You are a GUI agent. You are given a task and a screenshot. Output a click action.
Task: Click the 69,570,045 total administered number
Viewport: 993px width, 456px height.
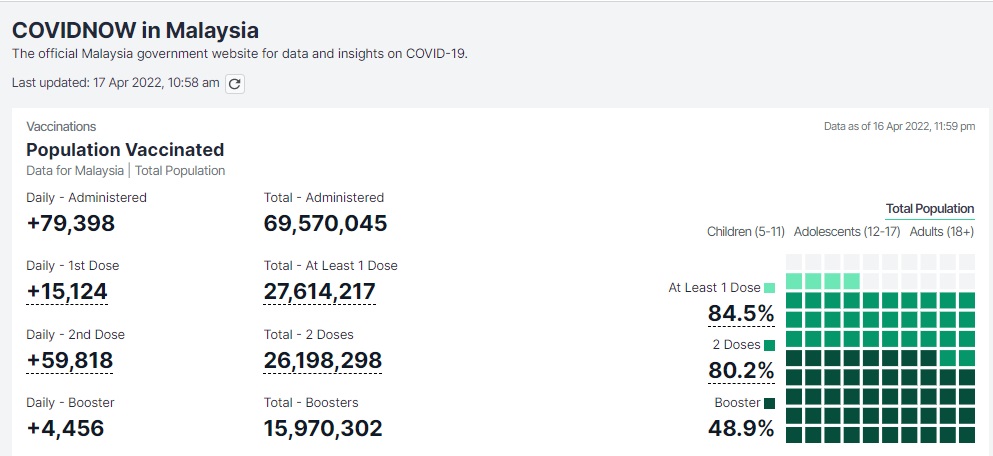tap(325, 223)
